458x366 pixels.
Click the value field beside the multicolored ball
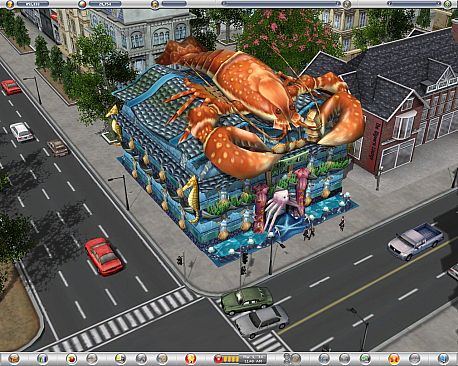(x=105, y=4)
